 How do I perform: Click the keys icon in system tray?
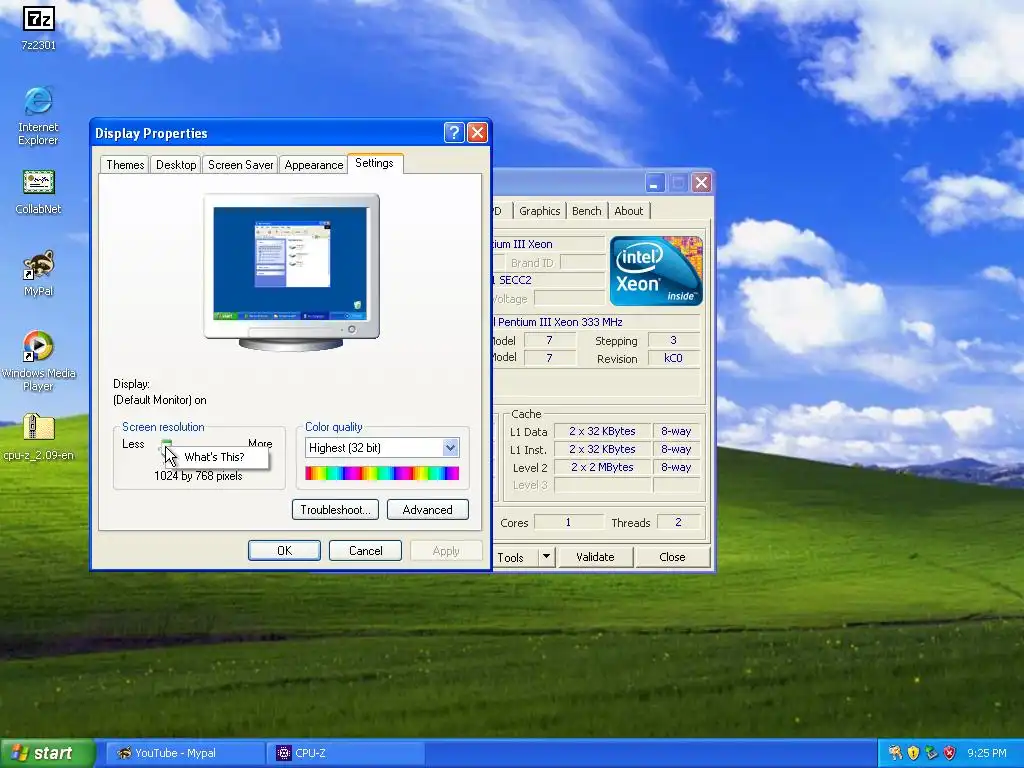click(x=895, y=753)
